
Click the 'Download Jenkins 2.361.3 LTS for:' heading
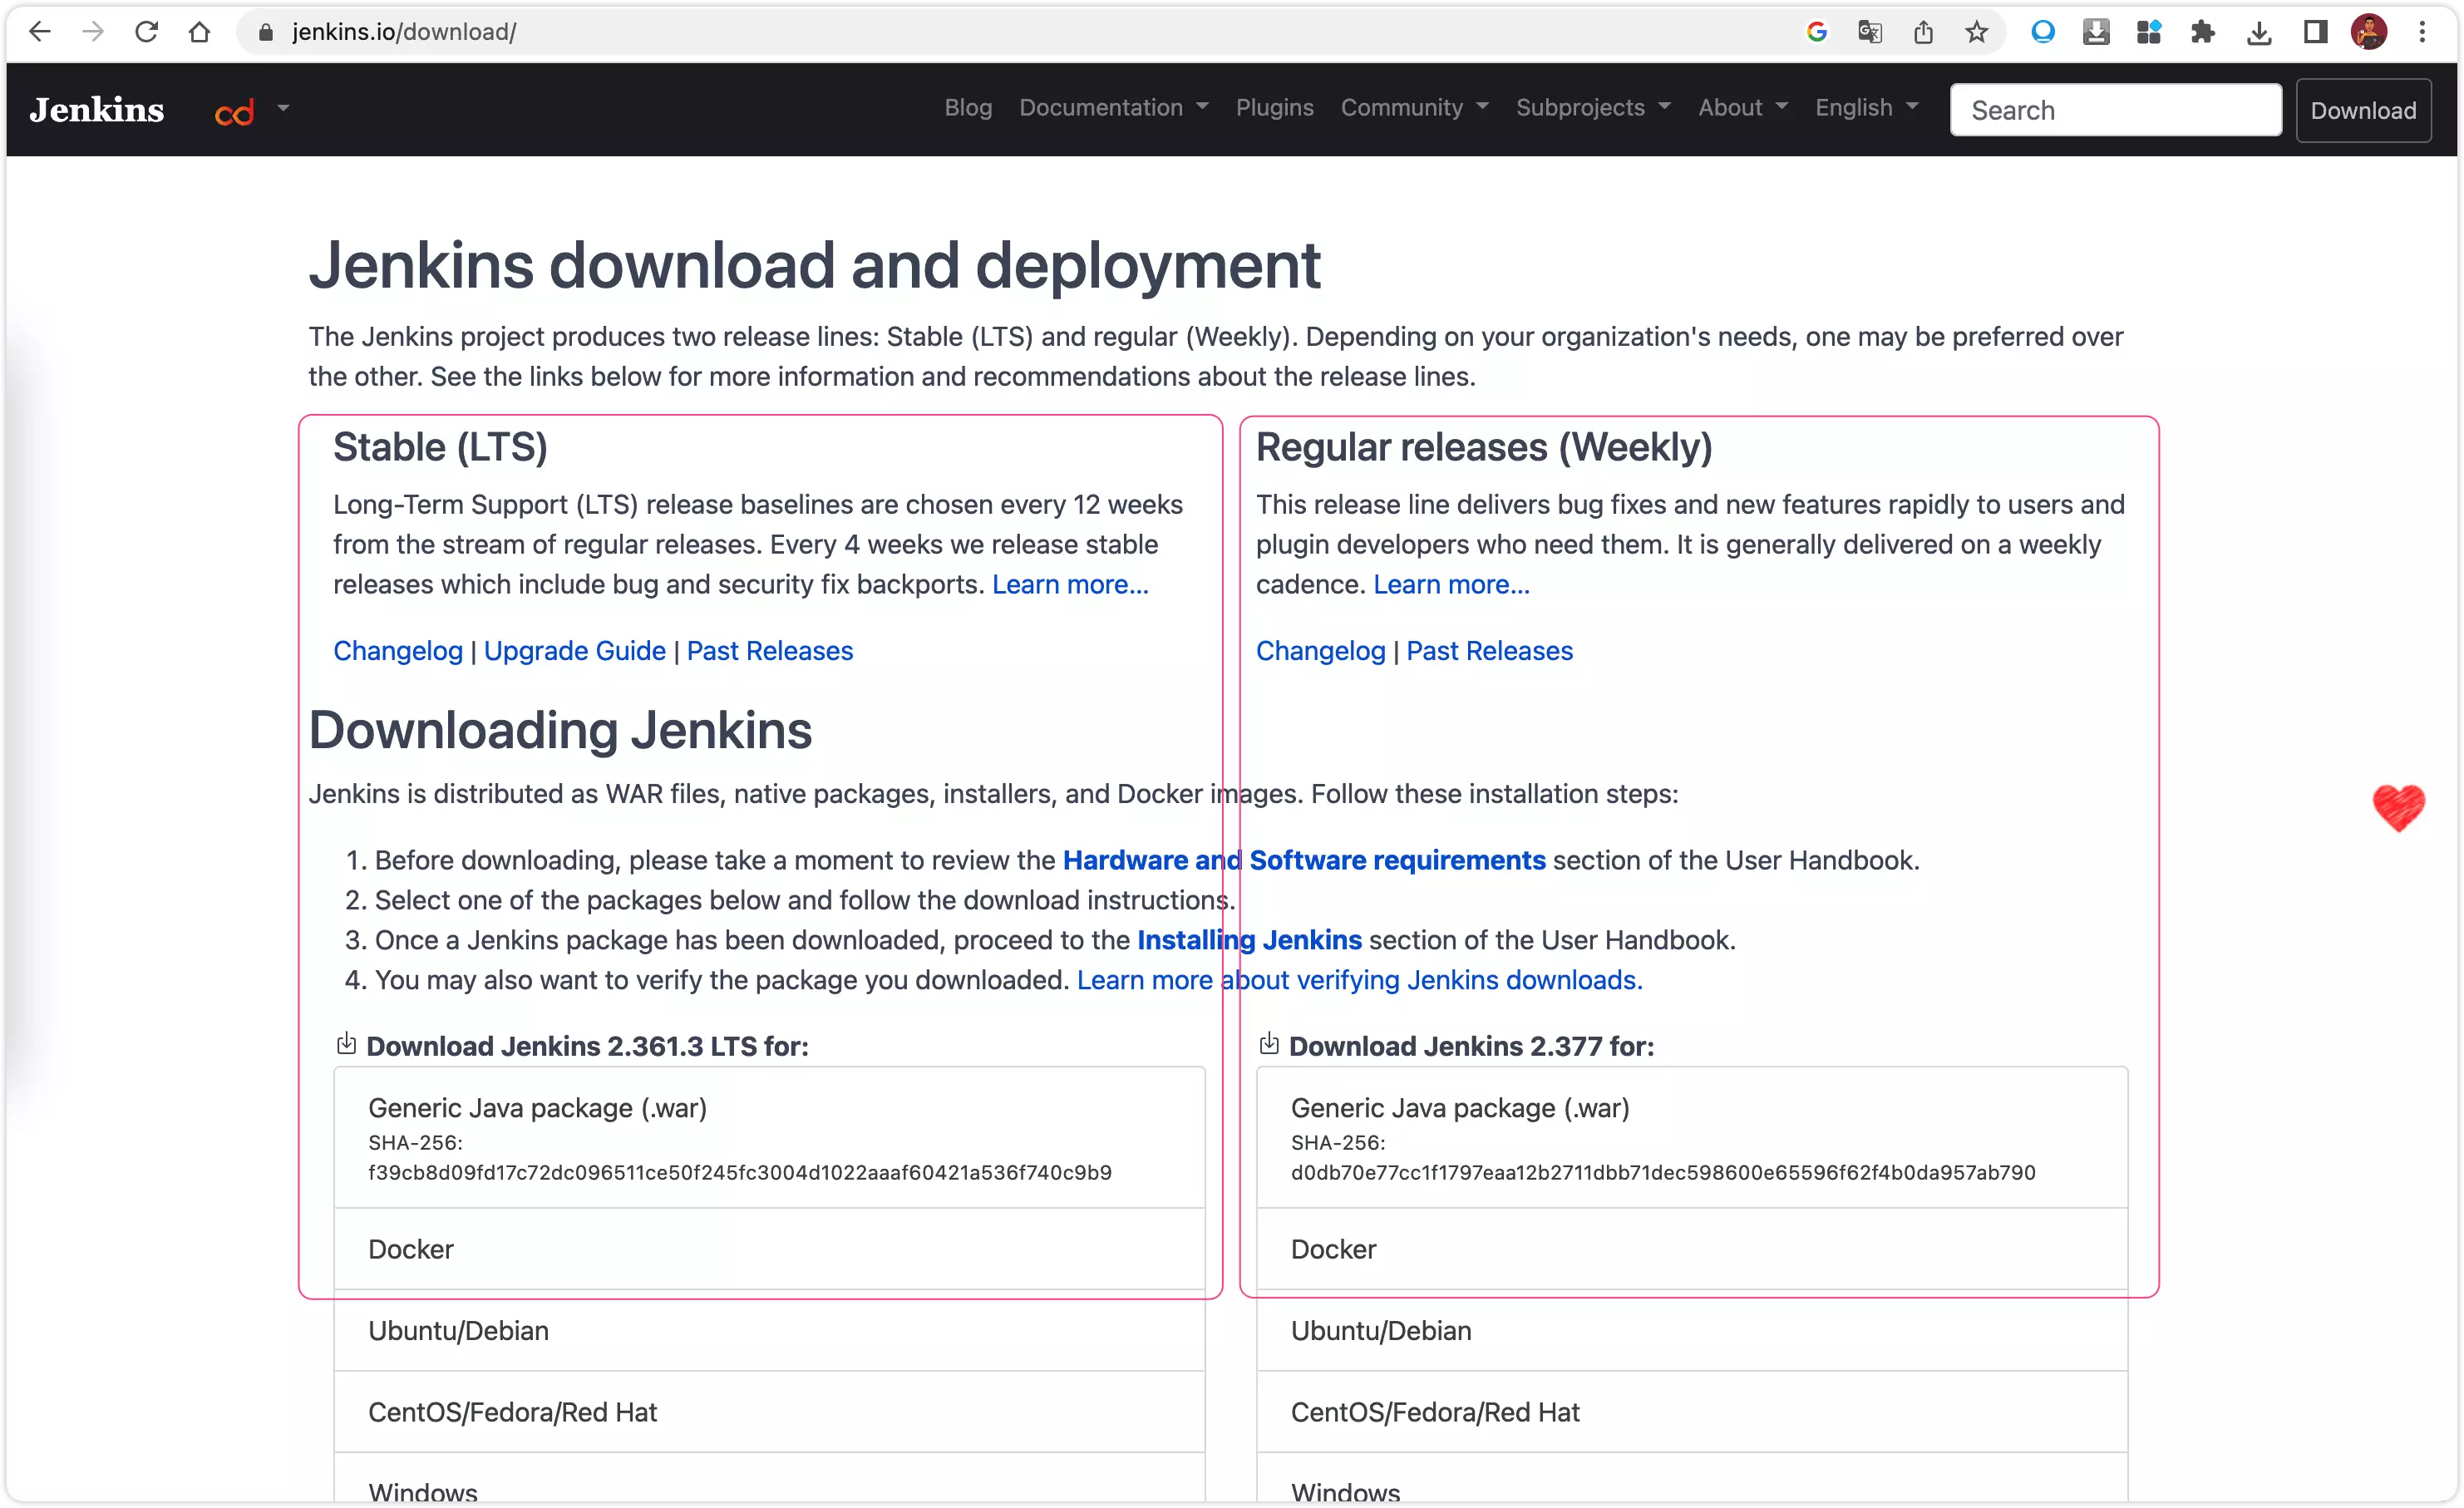(587, 1046)
